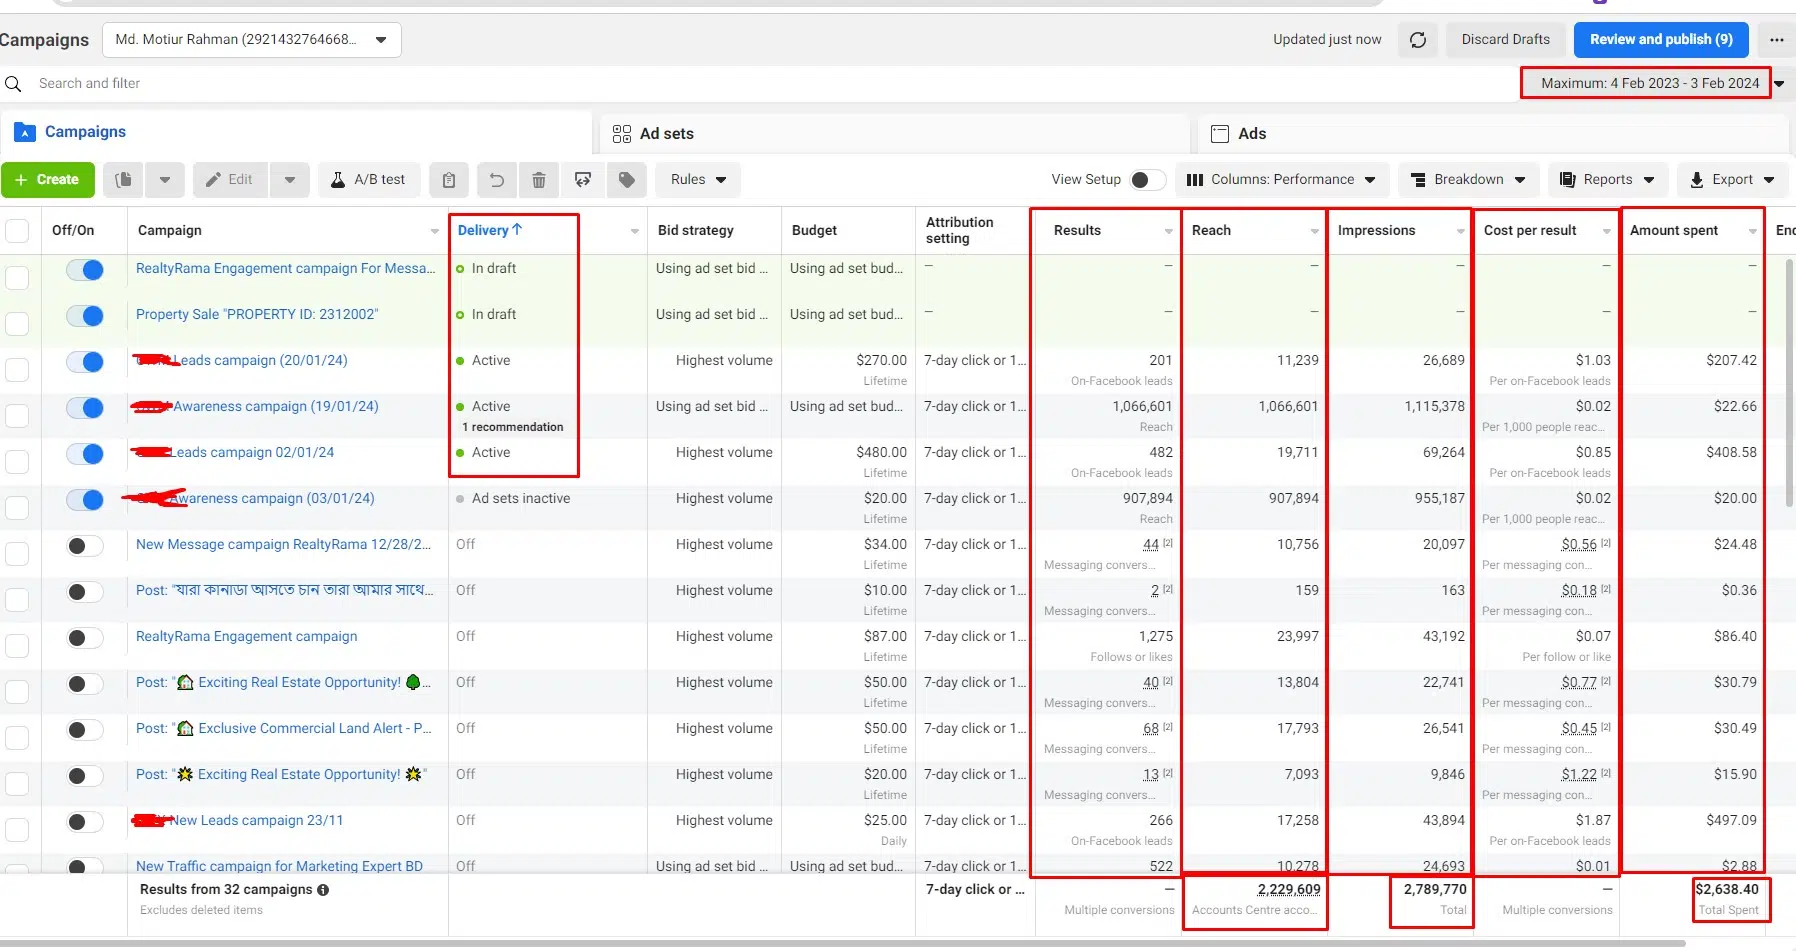Switch to the Ad sets tab
Viewport: 1796px width, 951px height.
coord(666,134)
